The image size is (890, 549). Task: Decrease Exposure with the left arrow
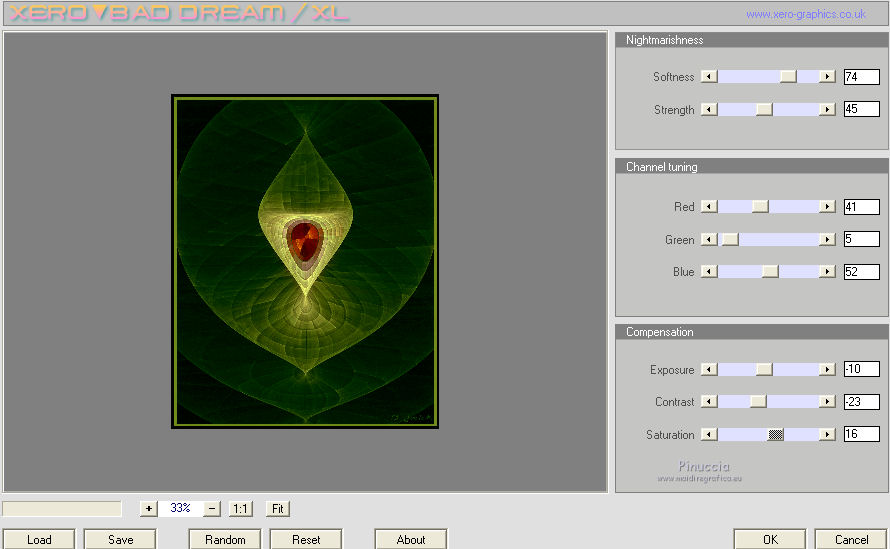click(709, 370)
